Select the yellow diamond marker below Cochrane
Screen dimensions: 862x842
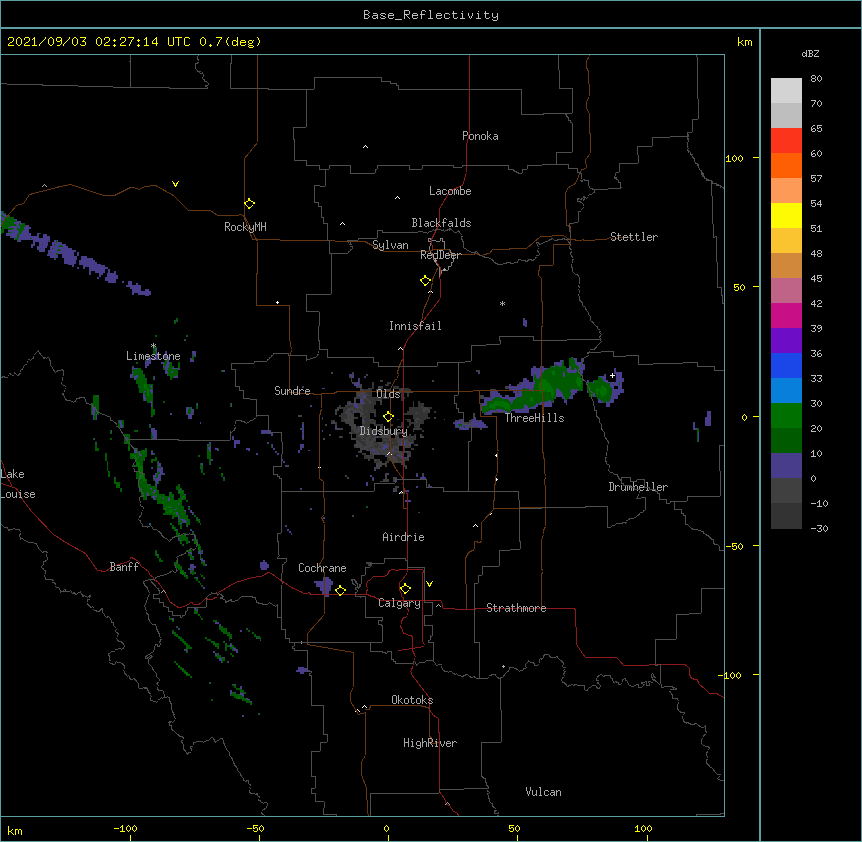point(340,590)
